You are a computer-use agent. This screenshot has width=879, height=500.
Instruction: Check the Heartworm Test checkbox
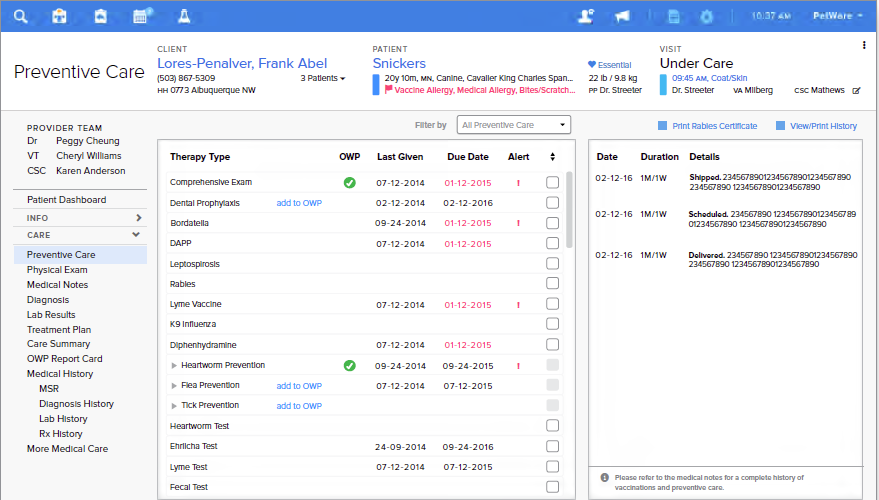click(553, 425)
